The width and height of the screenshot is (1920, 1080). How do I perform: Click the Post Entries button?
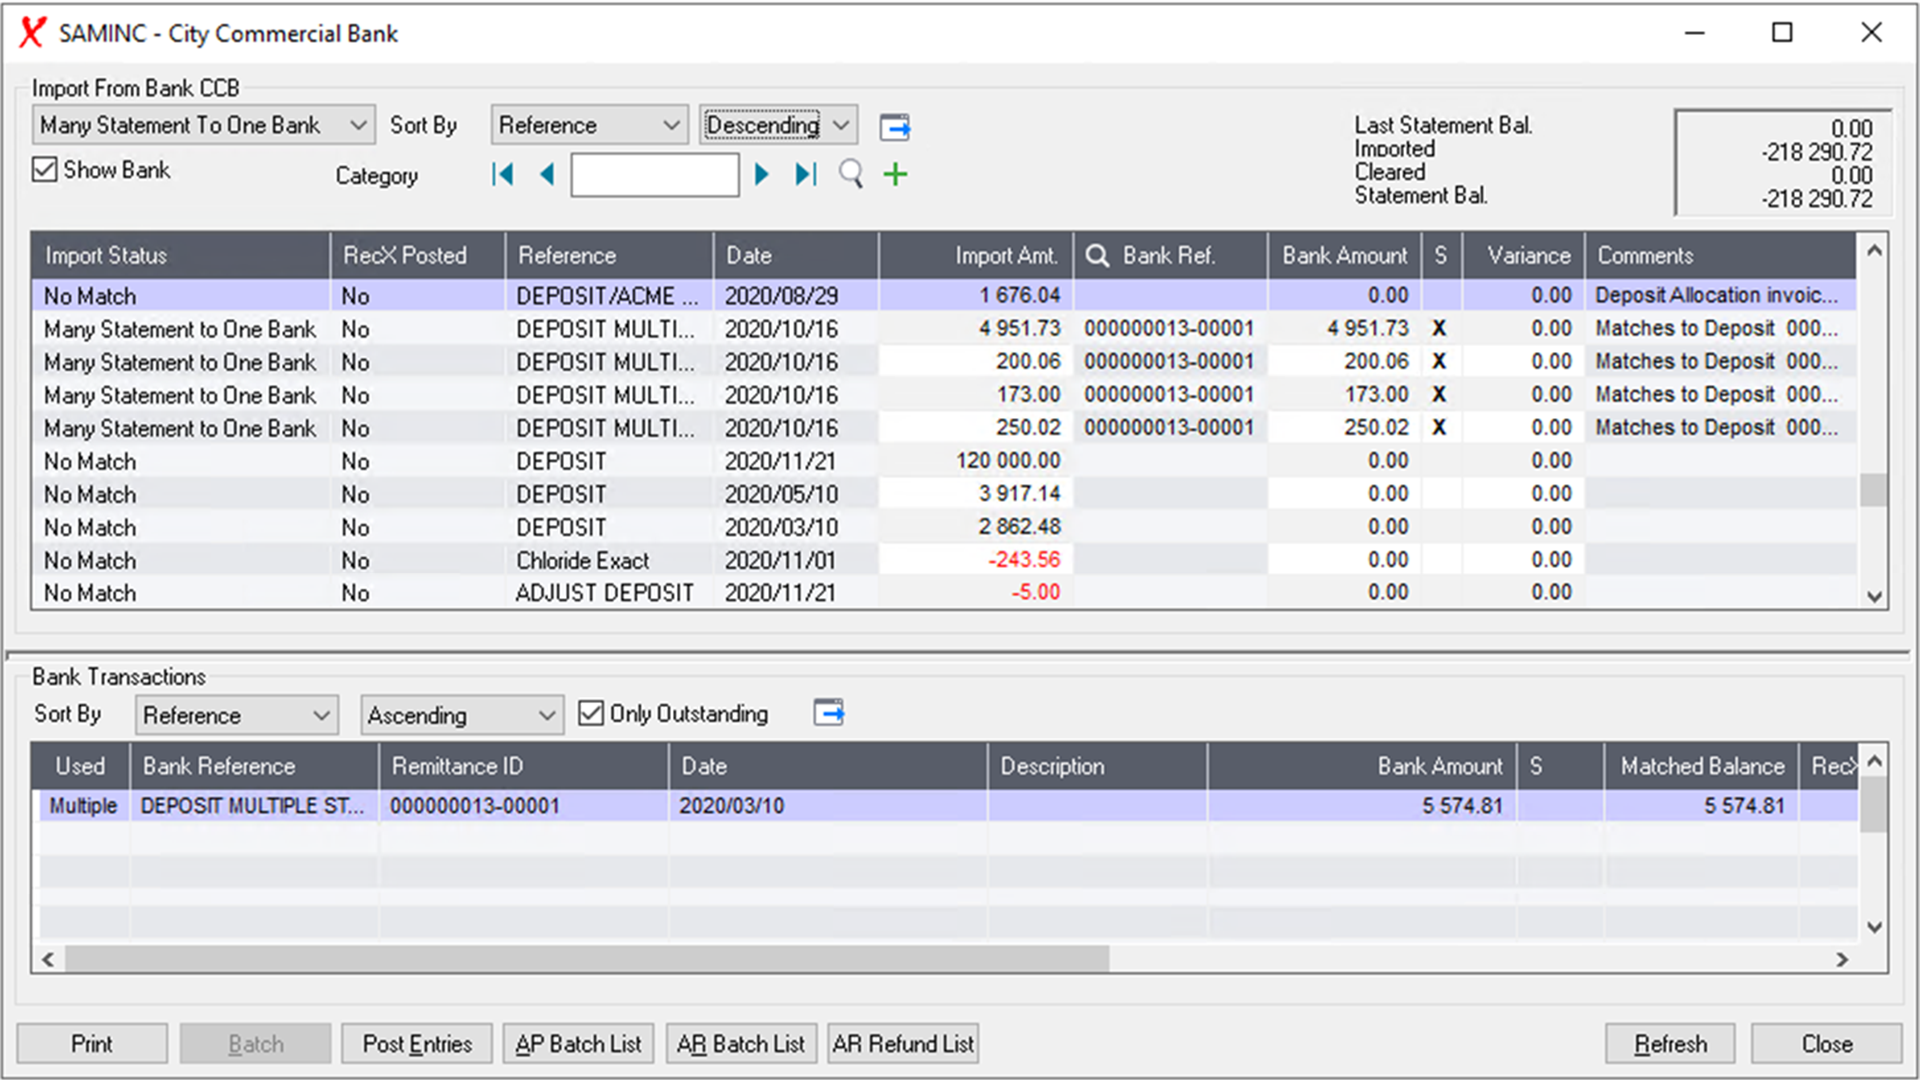[x=417, y=1044]
